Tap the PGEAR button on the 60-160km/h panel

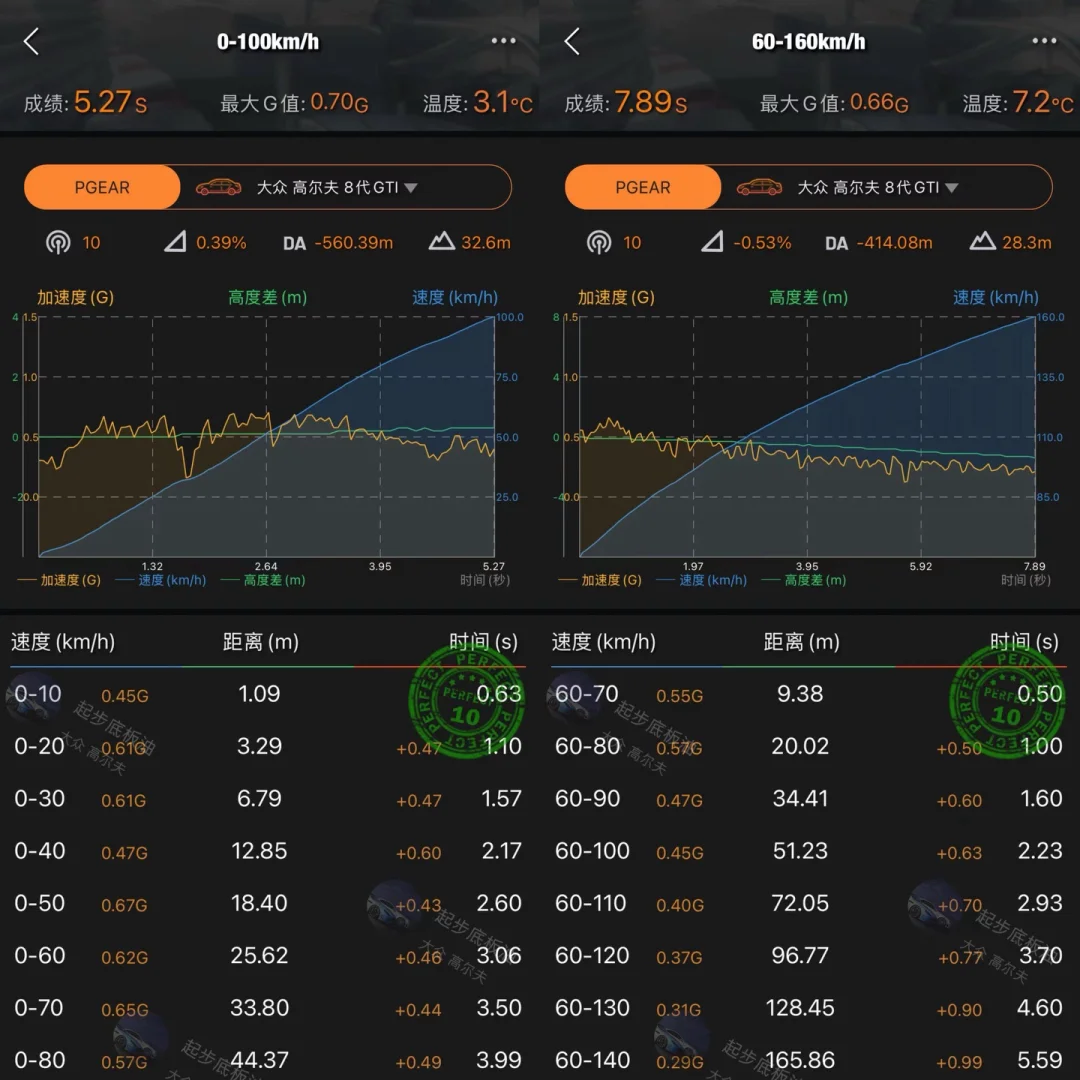coord(643,187)
